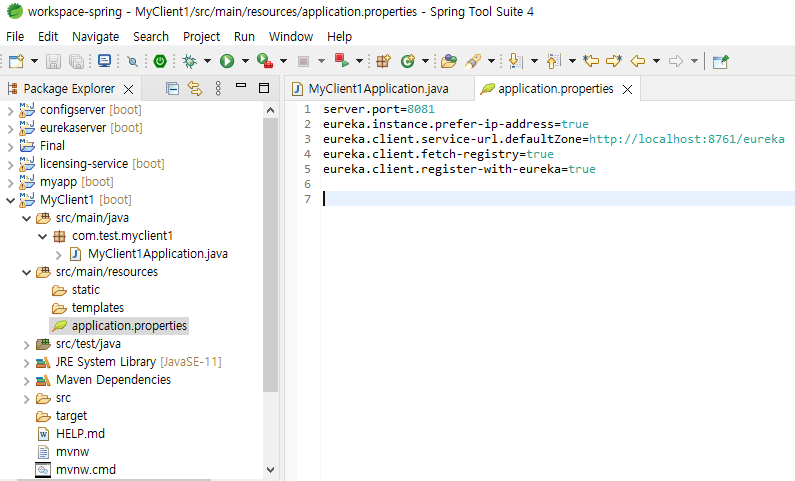Close the application.properties editor tab
Screen dimensions: 795x481
627,90
